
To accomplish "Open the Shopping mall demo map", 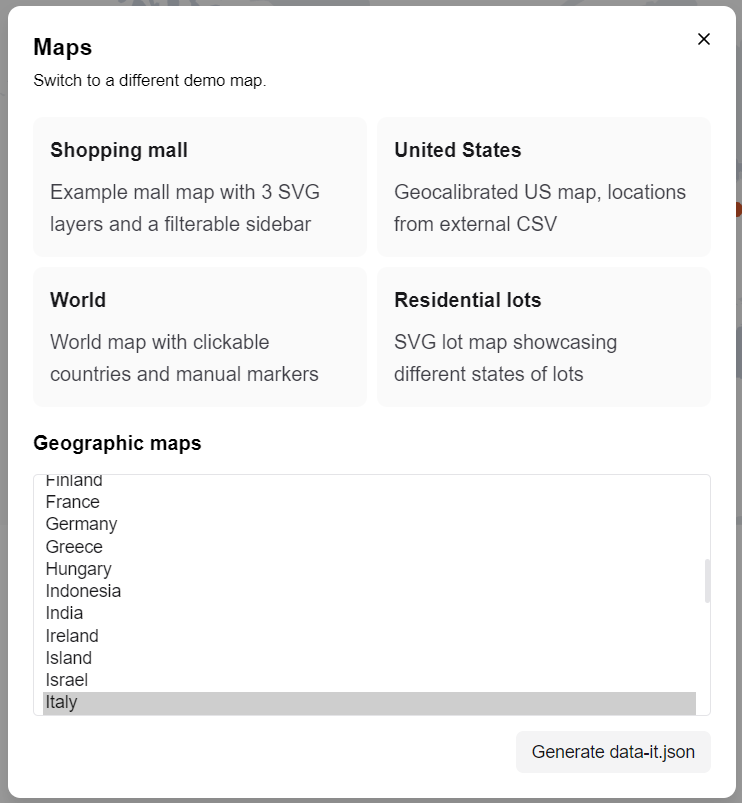I will [x=200, y=185].
